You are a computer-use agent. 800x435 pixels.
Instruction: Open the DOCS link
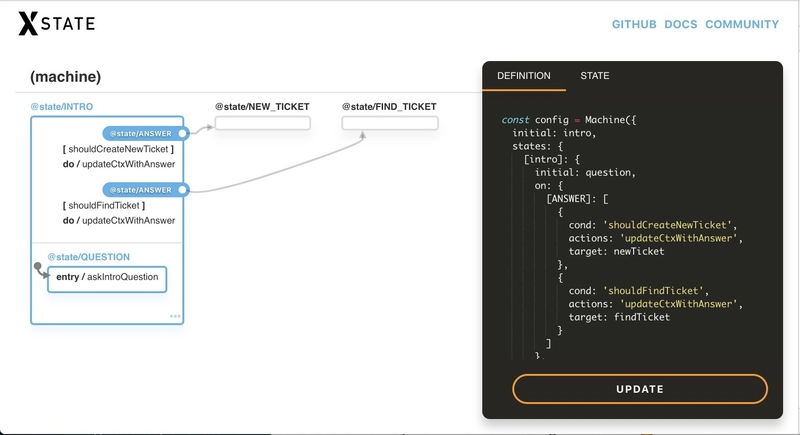(681, 24)
